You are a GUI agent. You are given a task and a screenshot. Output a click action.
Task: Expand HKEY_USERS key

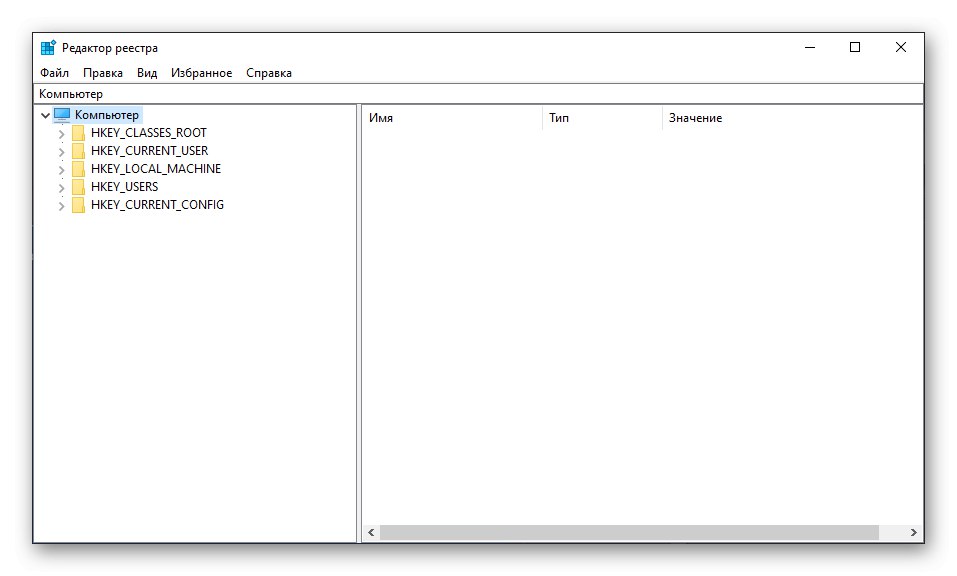pyautogui.click(x=61, y=187)
